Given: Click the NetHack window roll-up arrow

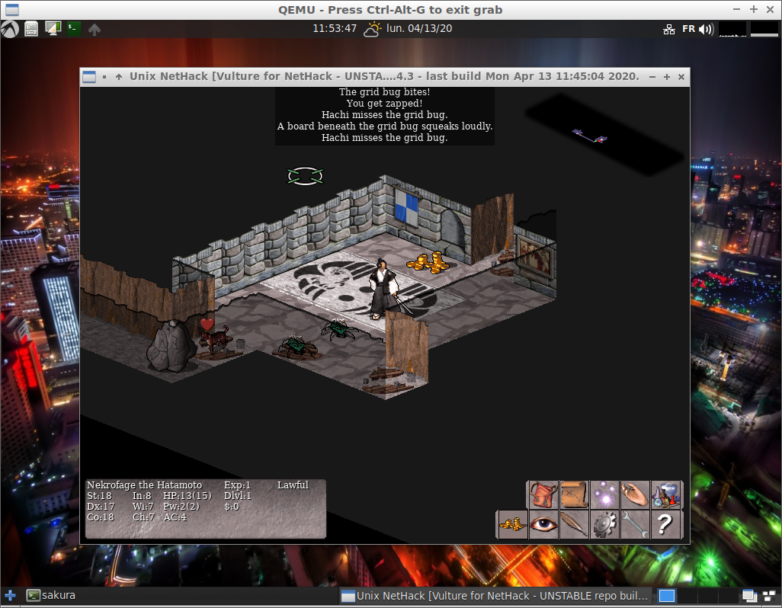Looking at the screenshot, I should click(x=119, y=77).
